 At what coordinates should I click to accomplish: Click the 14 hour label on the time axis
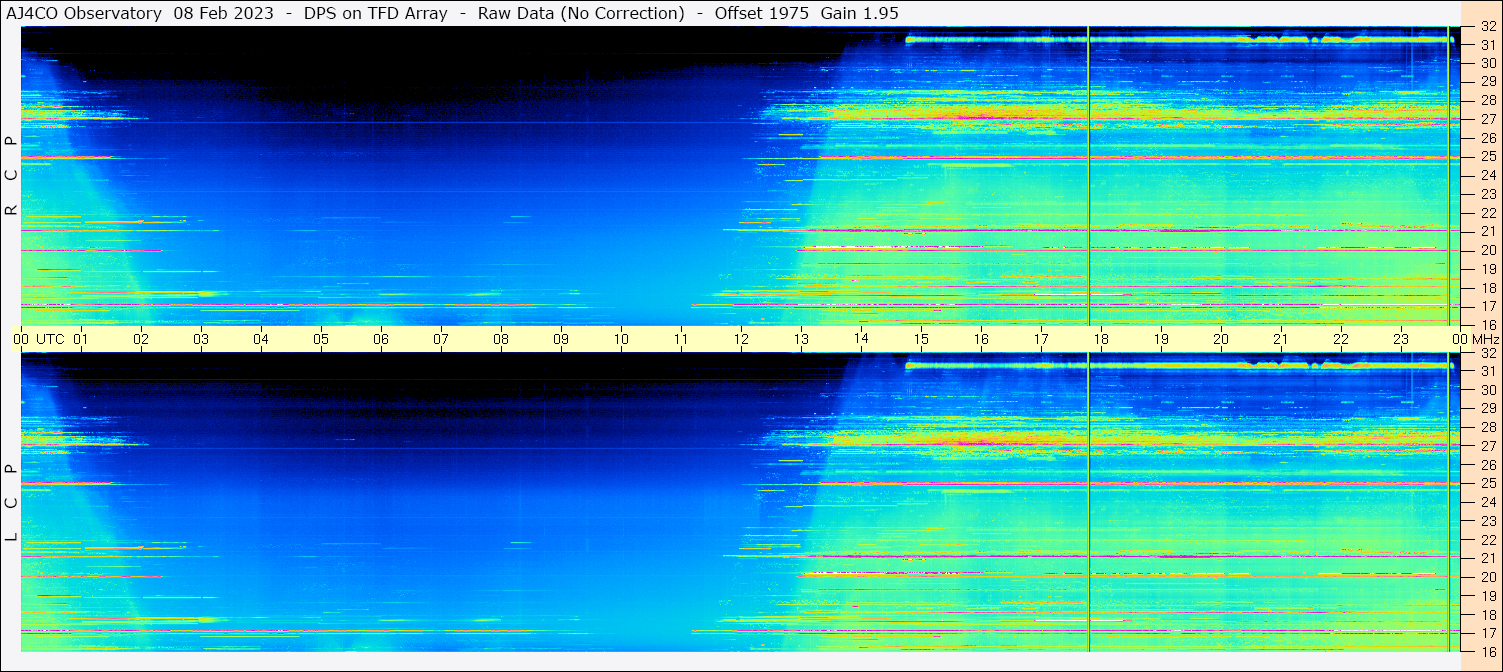tap(861, 339)
